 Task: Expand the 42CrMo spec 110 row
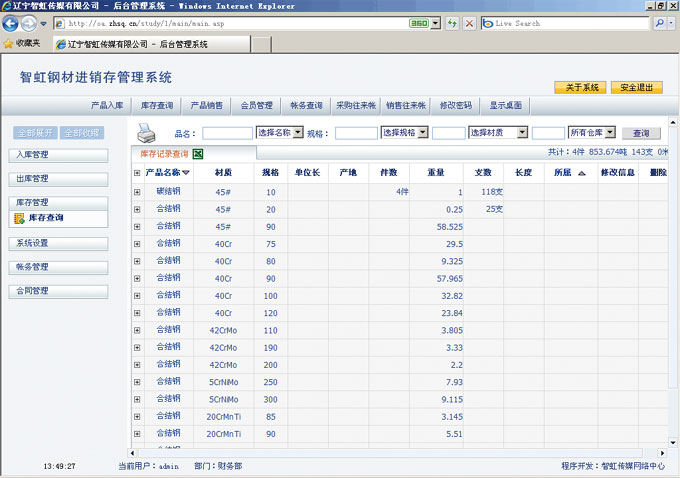coord(137,330)
